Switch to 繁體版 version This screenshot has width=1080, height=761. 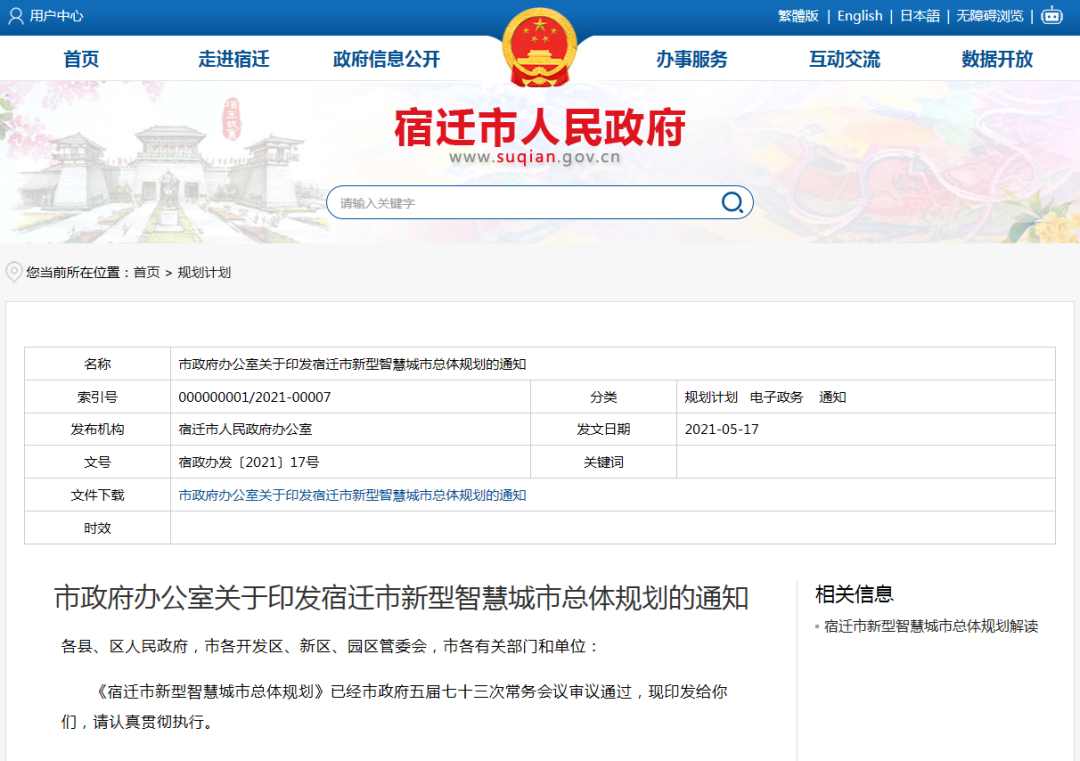tap(798, 16)
